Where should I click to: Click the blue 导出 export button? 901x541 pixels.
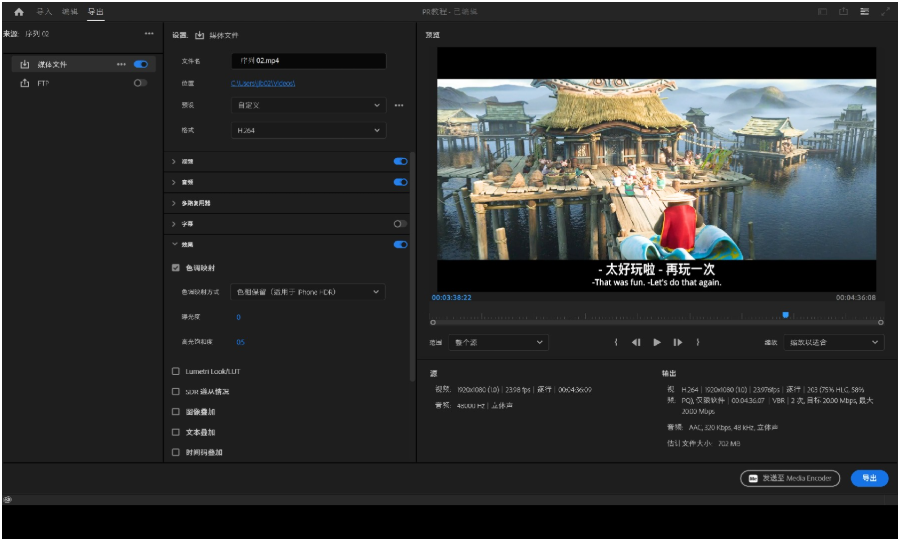coord(869,478)
